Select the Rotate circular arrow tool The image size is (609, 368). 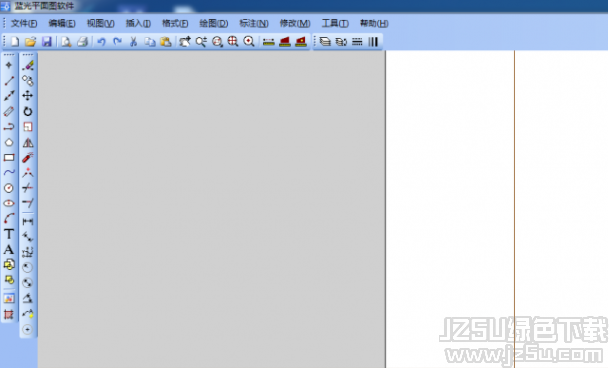28,112
